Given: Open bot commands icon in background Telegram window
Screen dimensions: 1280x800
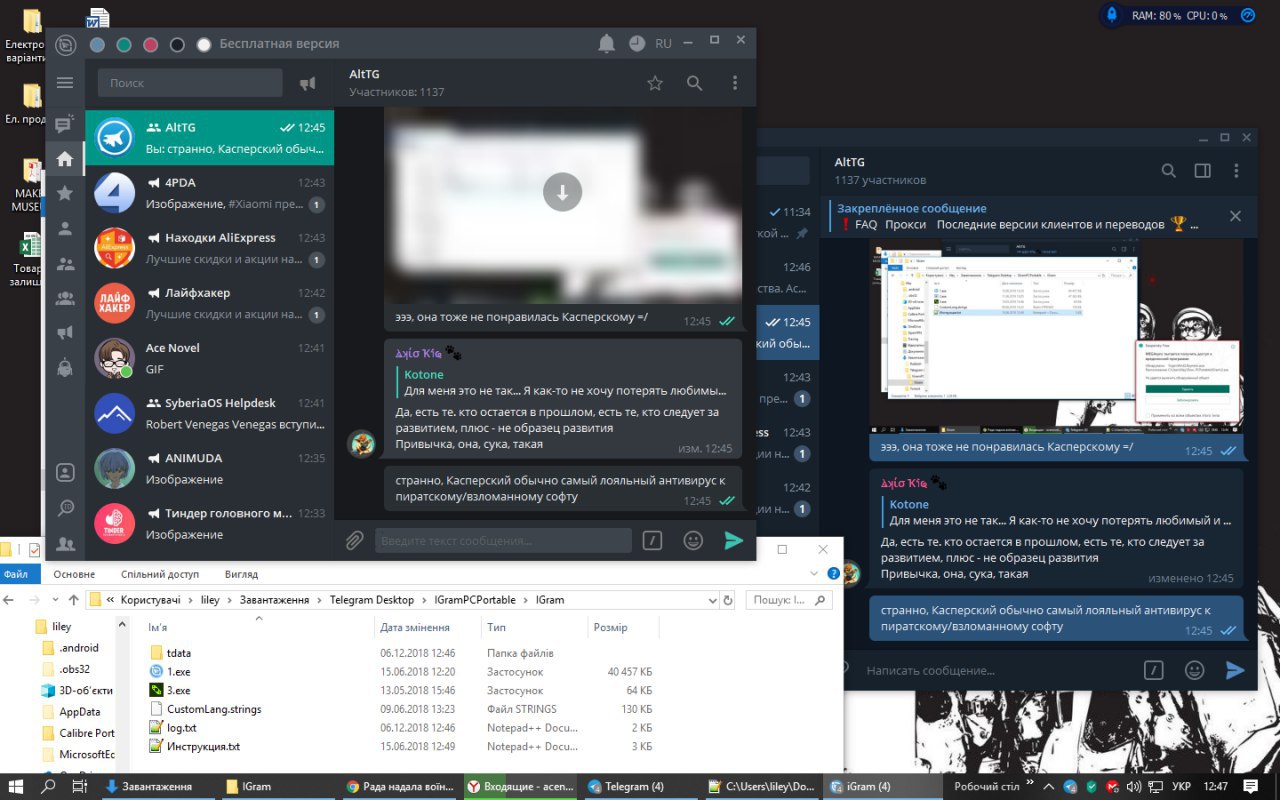Looking at the screenshot, I should [x=1153, y=670].
